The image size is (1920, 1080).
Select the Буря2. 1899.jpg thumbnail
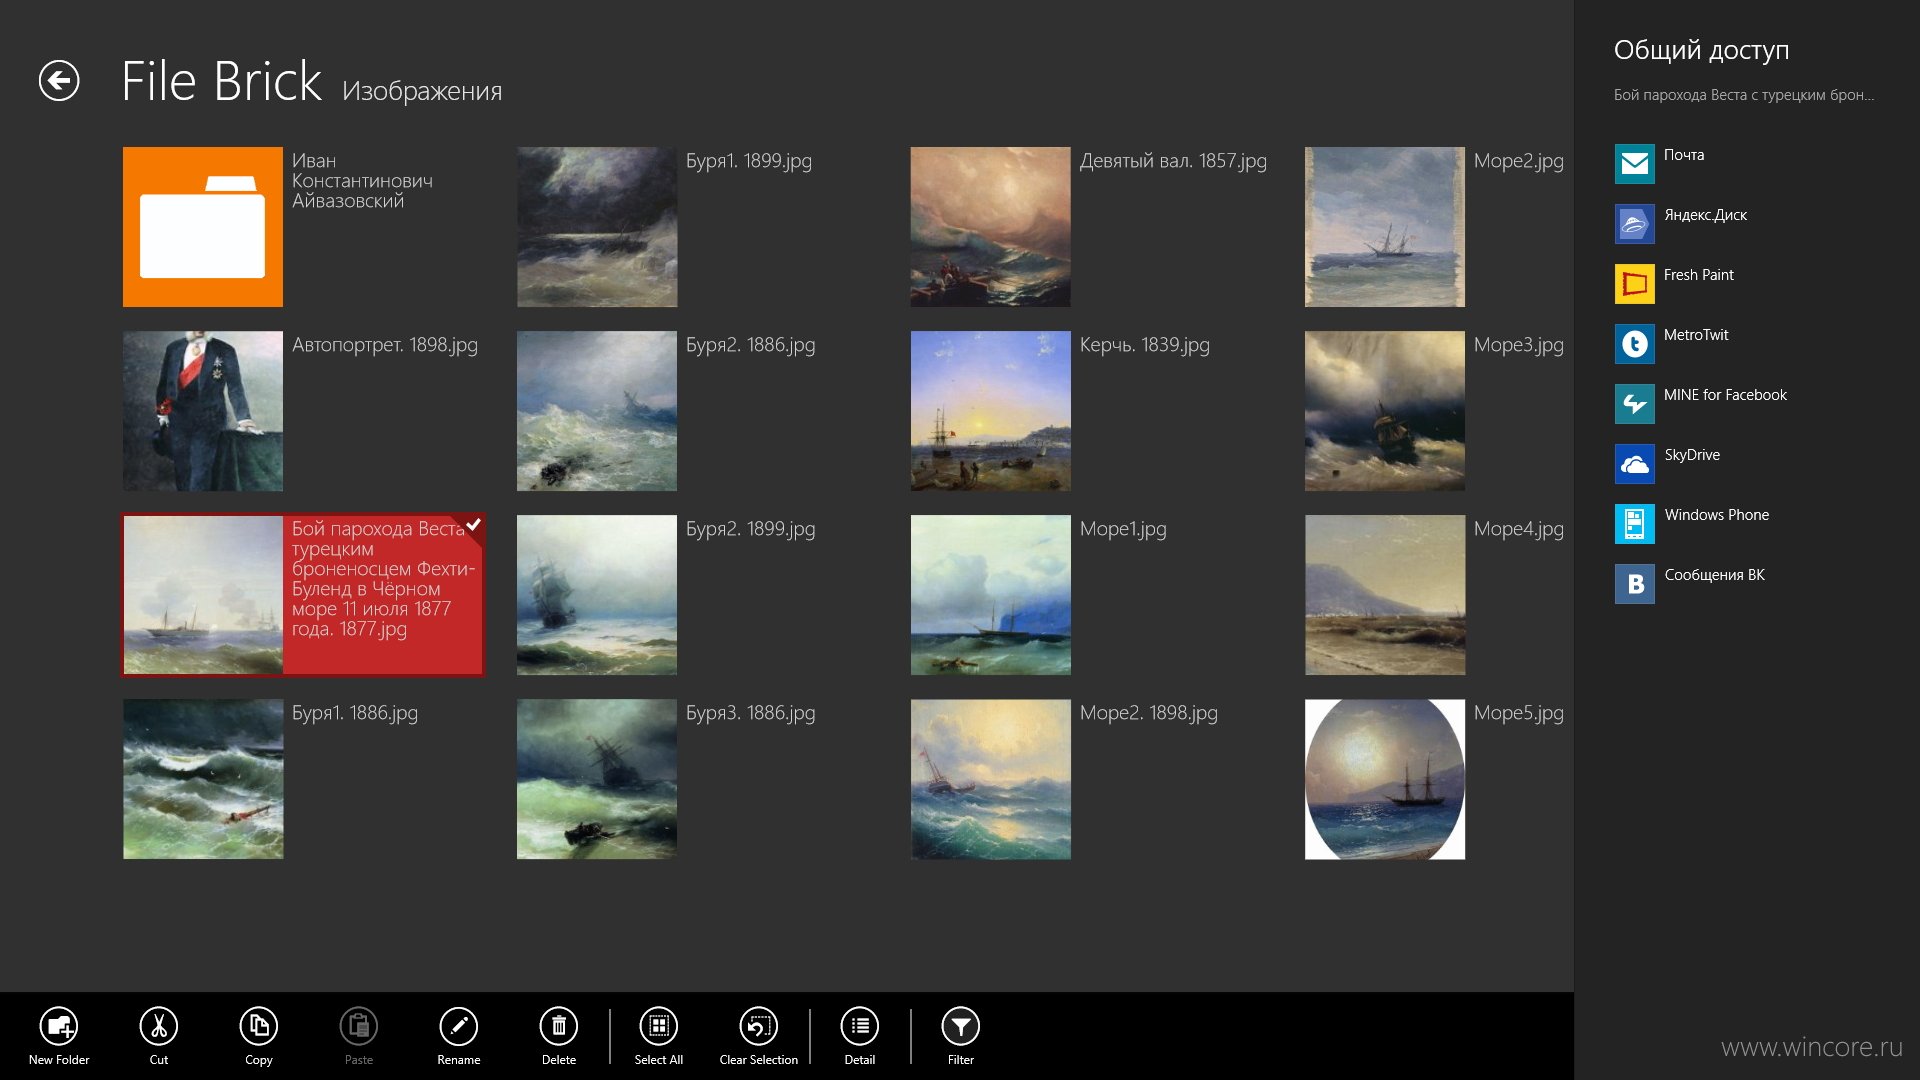(597, 595)
